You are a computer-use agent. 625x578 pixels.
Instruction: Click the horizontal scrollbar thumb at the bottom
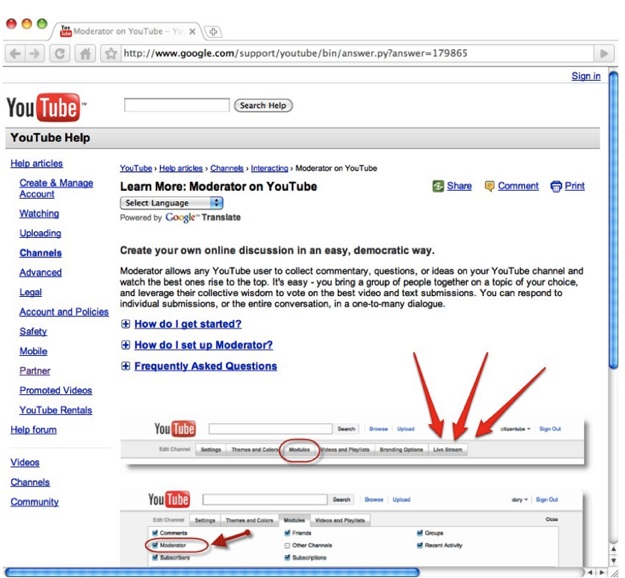coord(212,572)
